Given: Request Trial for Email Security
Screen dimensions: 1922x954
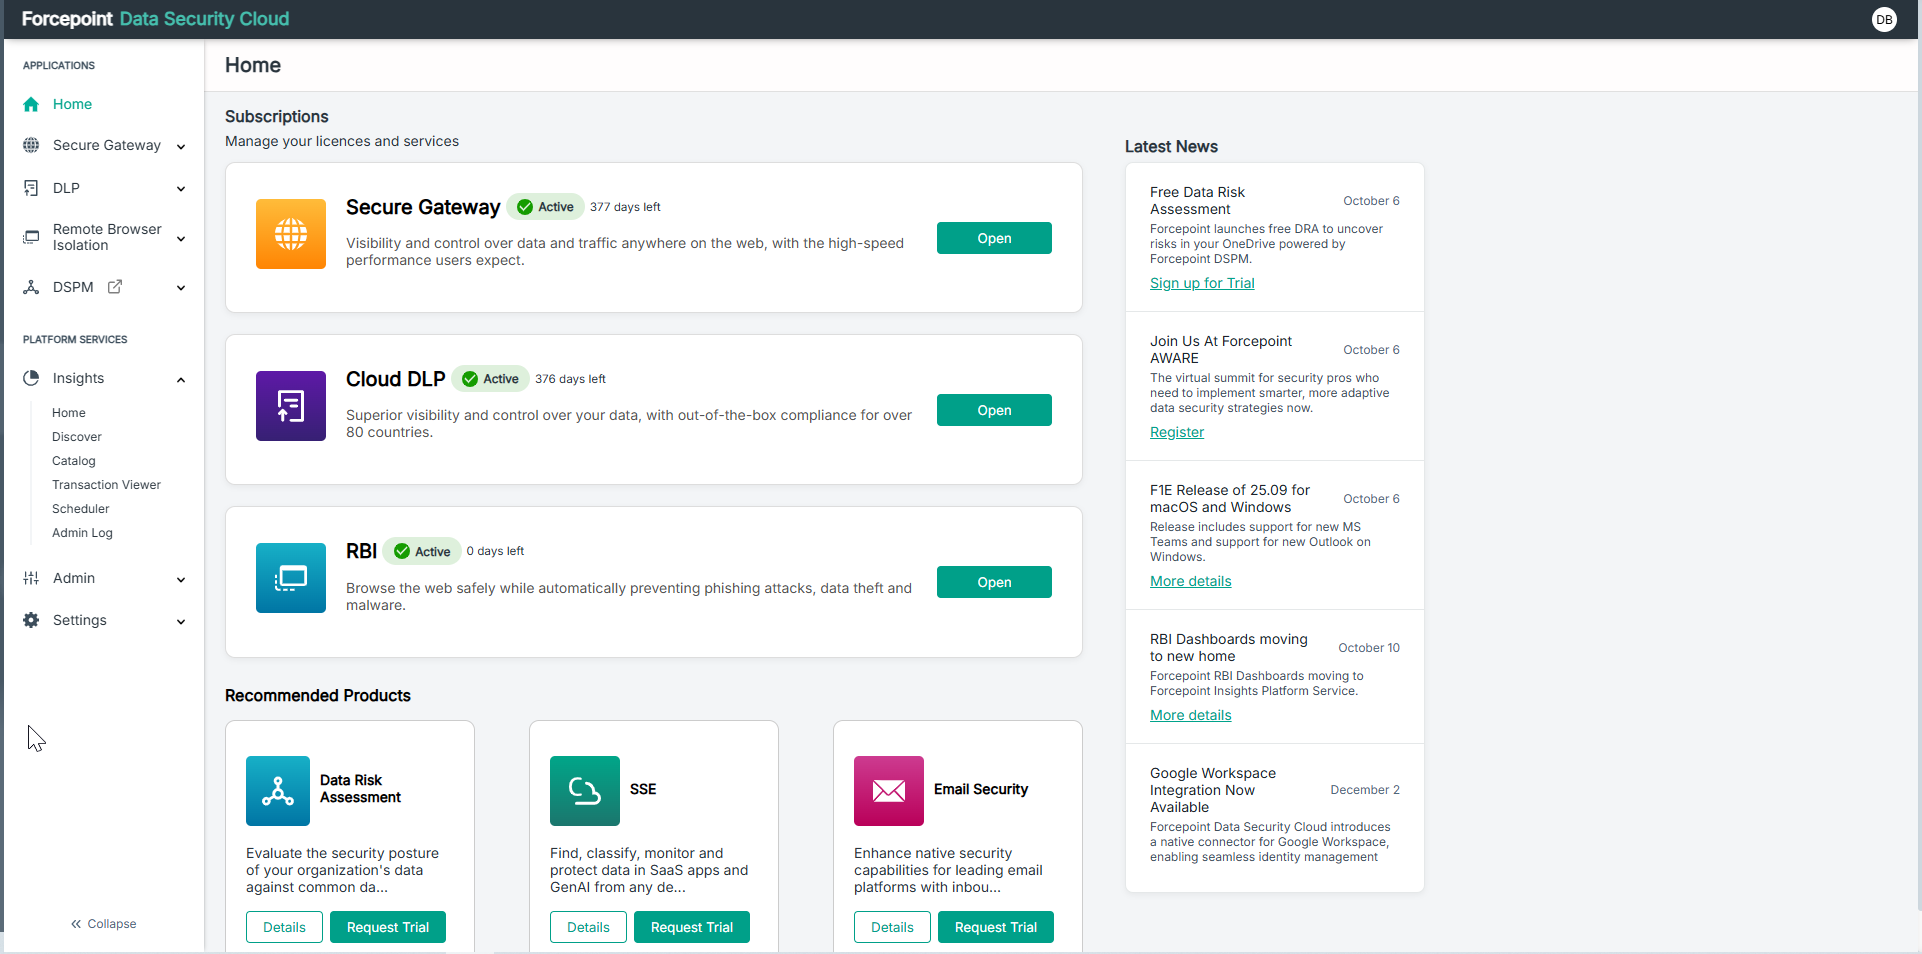Looking at the screenshot, I should [995, 927].
